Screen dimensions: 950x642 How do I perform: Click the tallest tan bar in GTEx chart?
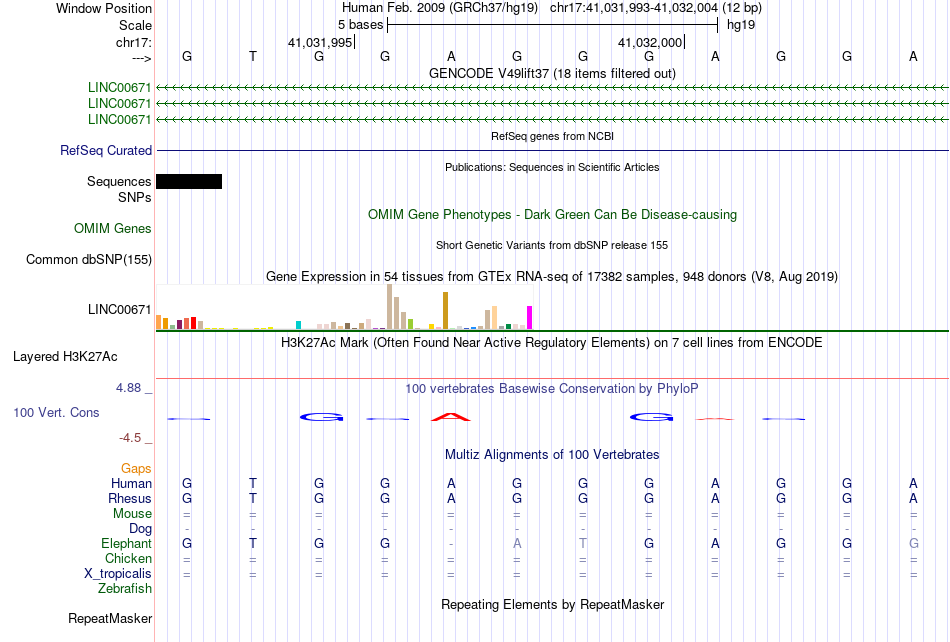(x=390, y=306)
